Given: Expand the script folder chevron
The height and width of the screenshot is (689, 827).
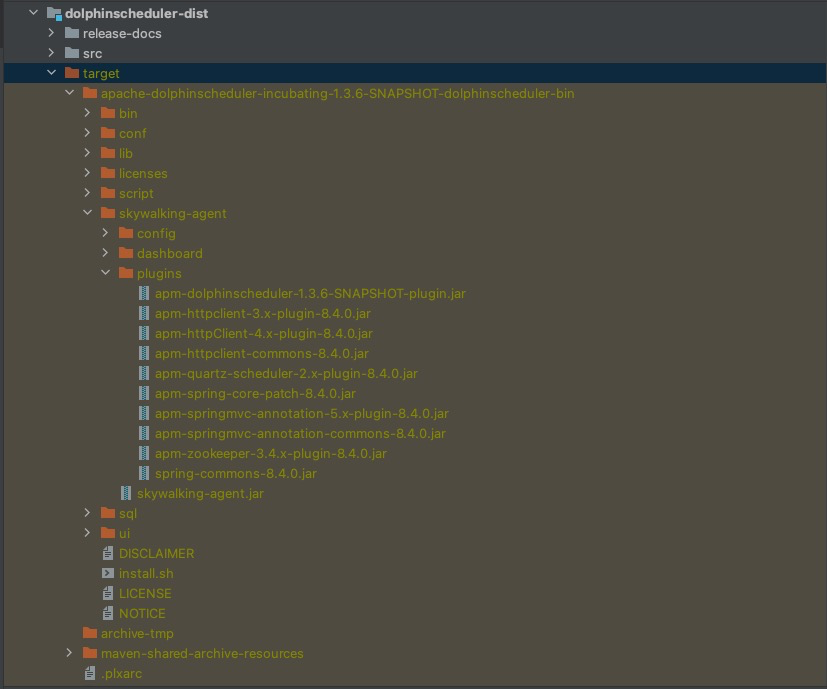Looking at the screenshot, I should [x=87, y=193].
